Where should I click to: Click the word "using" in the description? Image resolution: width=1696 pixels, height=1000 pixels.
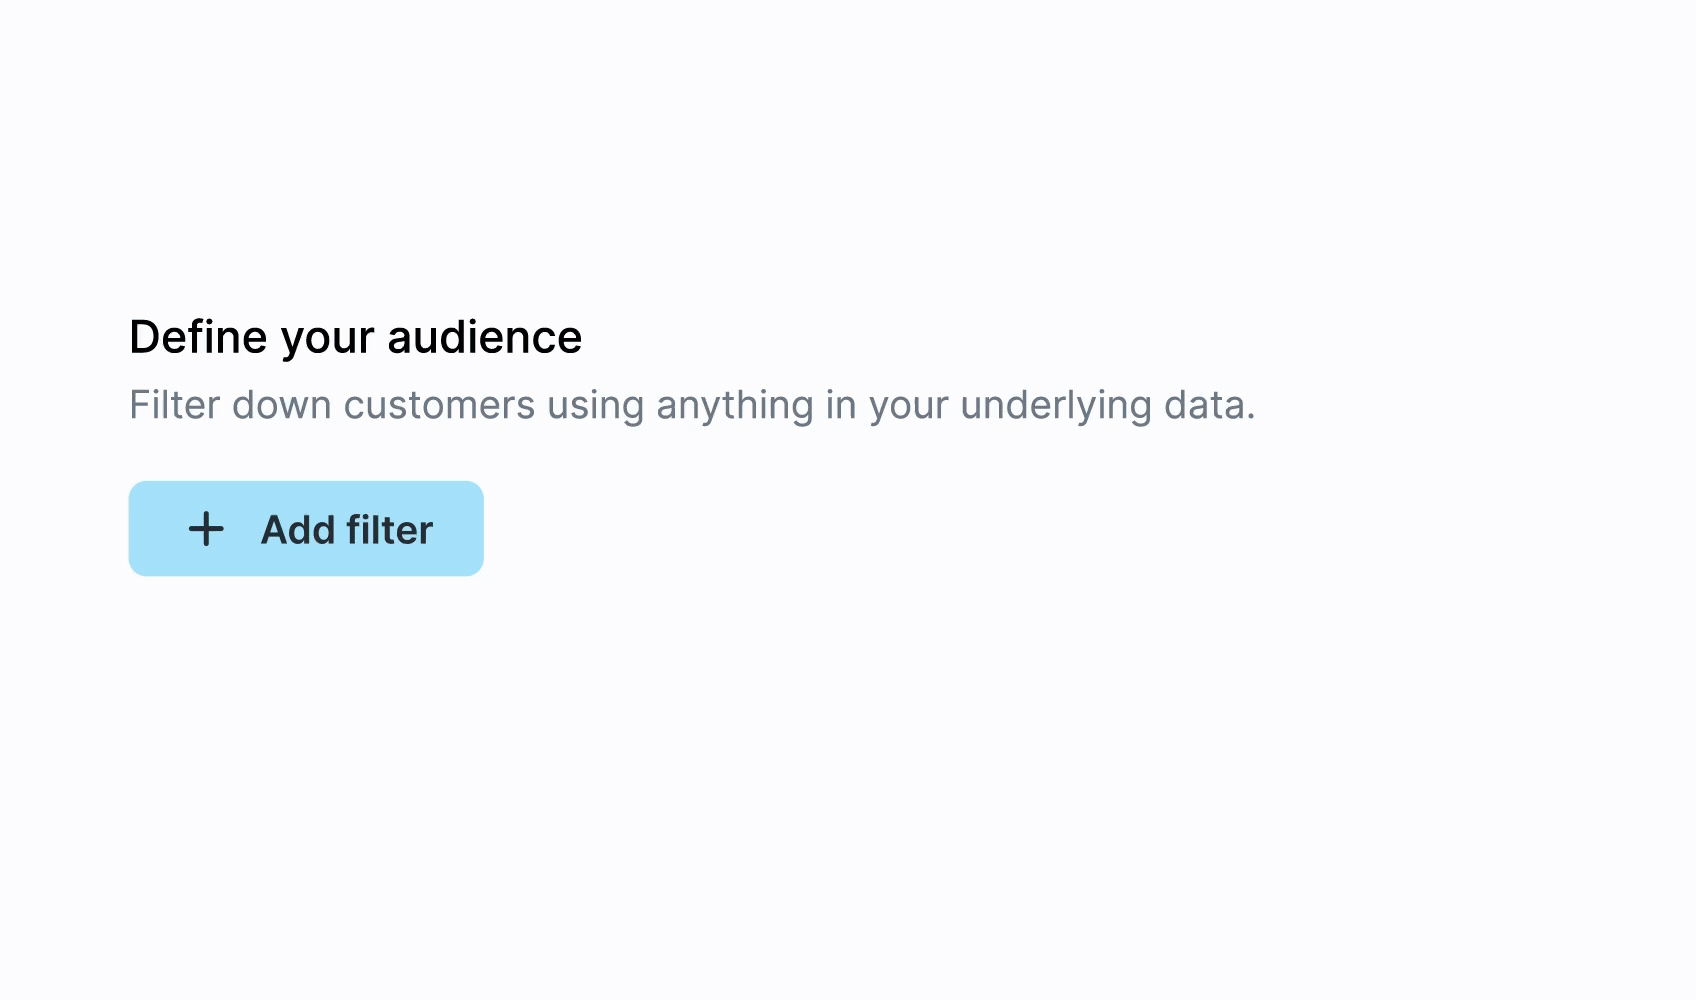pos(595,405)
